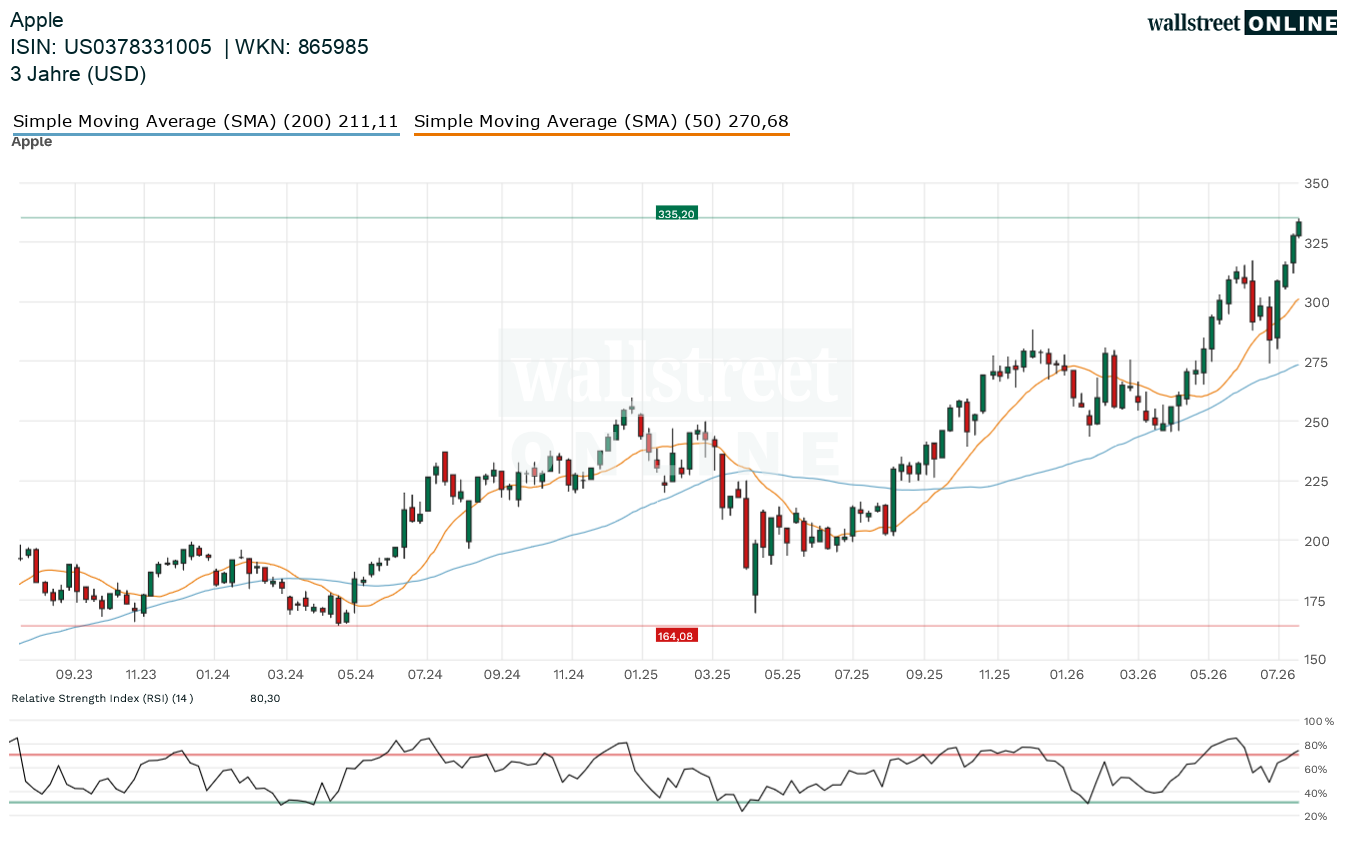The image size is (1349, 843).
Task: Click the 150 price axis label
Action: coord(1316,660)
